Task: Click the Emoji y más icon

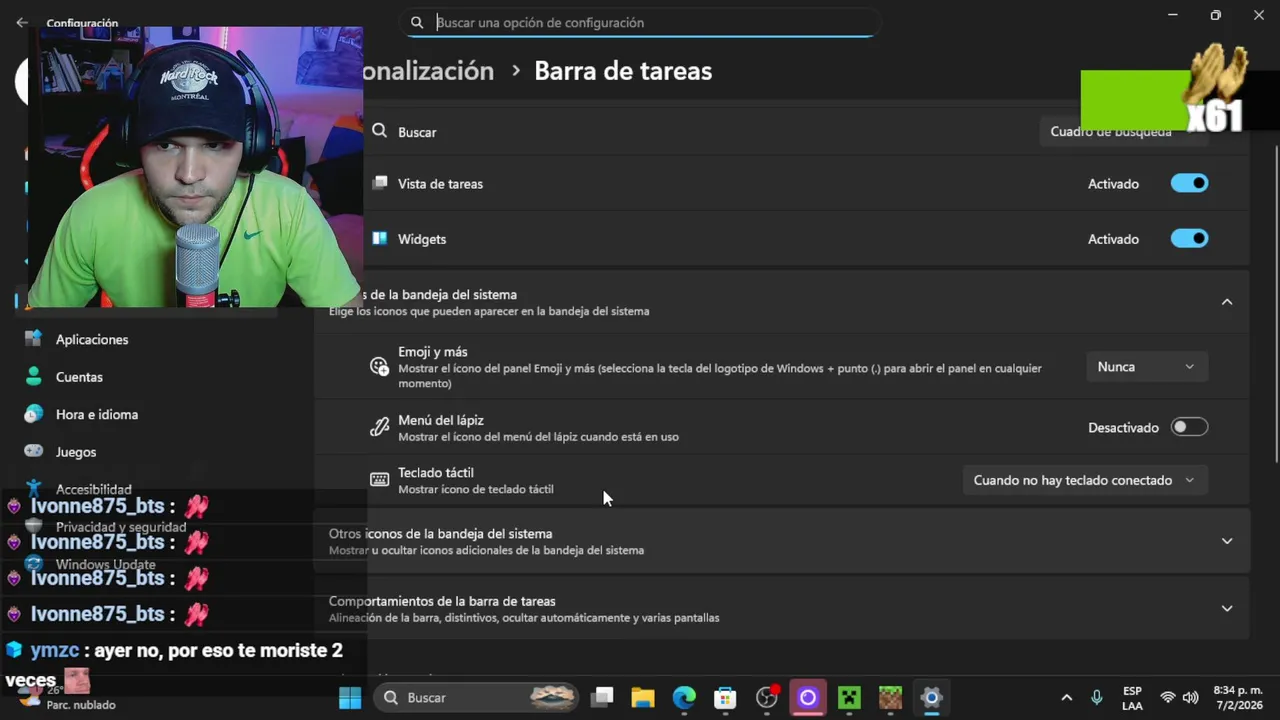Action: (379, 366)
